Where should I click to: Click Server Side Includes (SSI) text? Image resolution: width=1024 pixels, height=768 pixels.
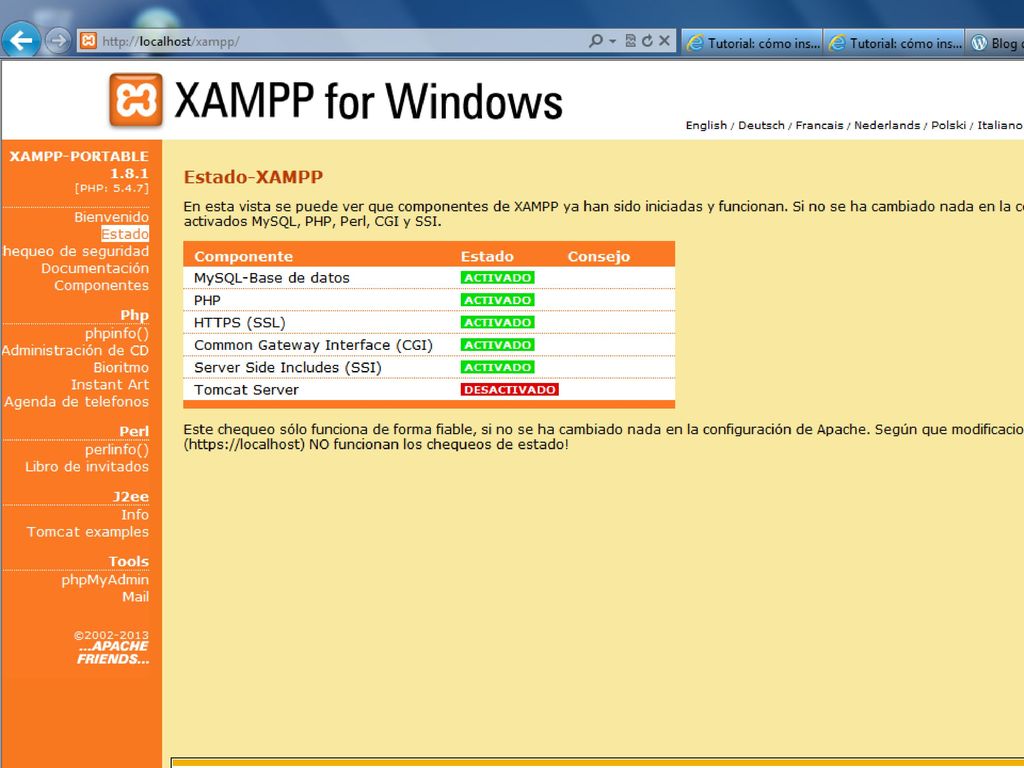[288, 368]
